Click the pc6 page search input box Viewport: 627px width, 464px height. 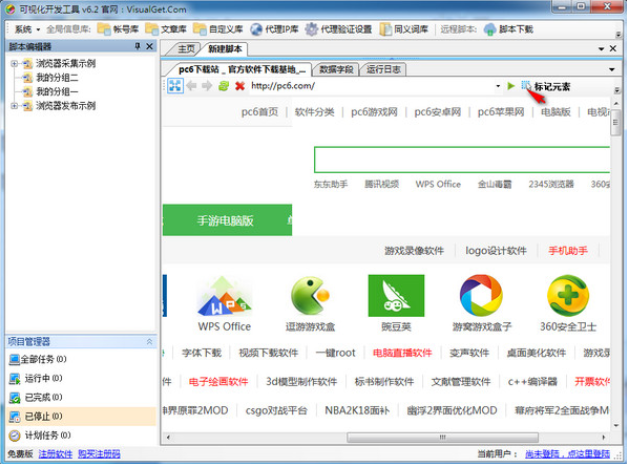(460, 160)
